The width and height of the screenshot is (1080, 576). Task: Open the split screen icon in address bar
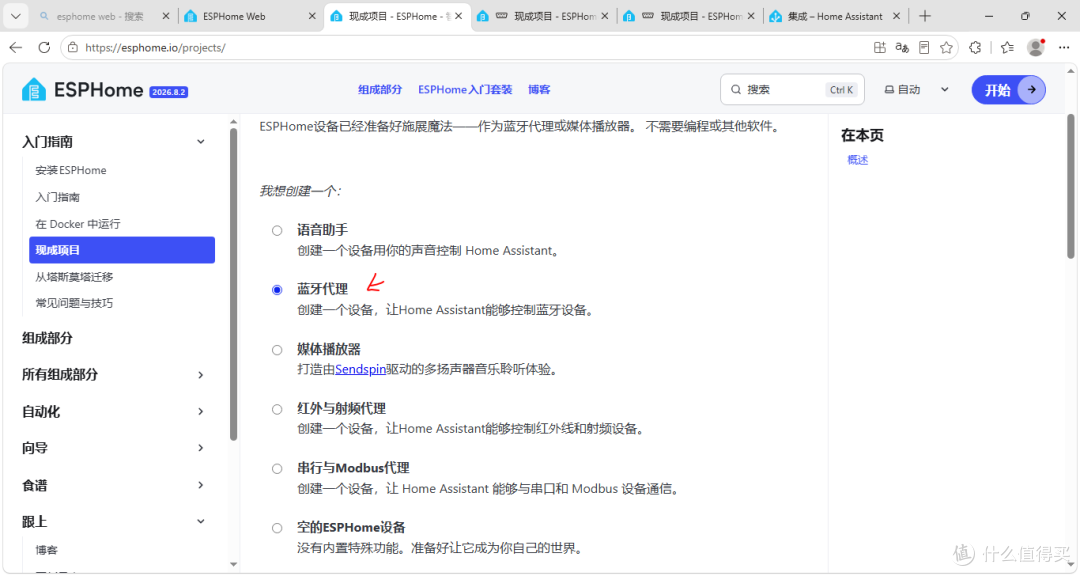(880, 48)
